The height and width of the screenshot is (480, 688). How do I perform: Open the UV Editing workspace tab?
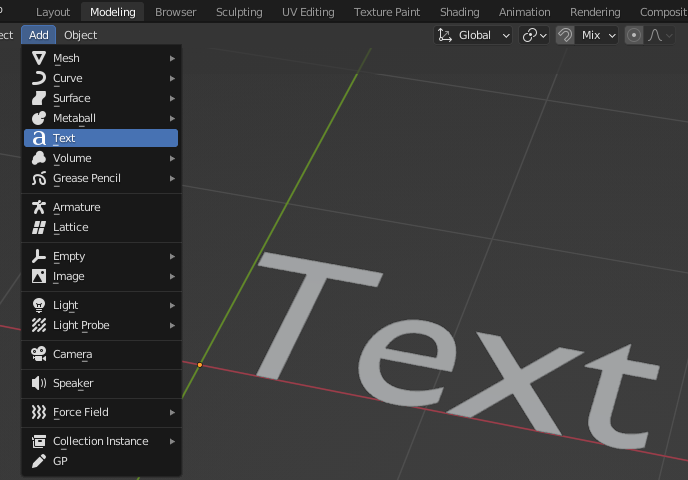pos(308,12)
